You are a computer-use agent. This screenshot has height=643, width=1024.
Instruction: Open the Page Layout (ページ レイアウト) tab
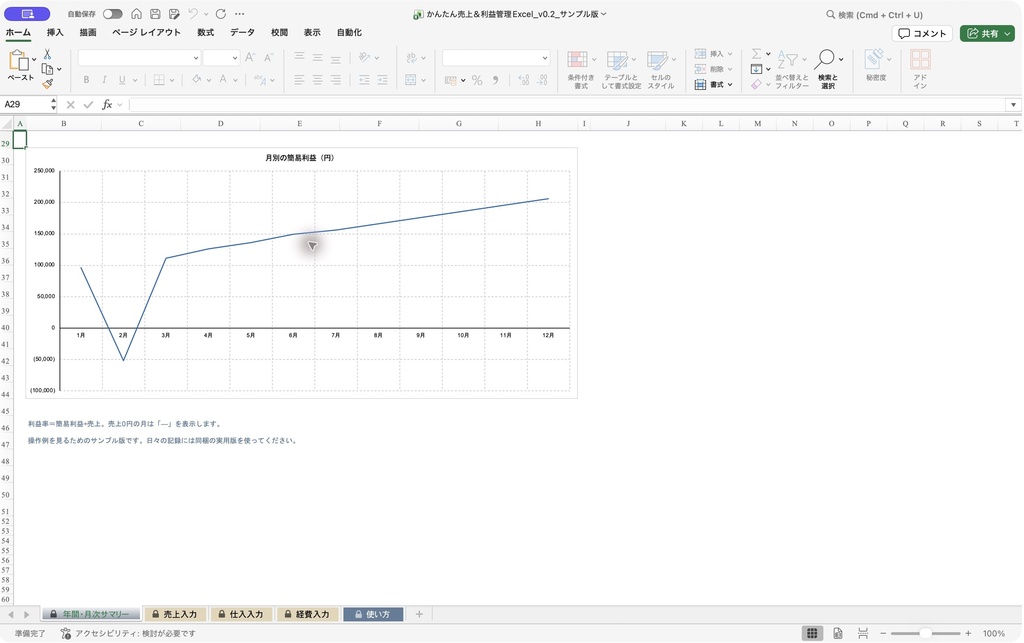(146, 33)
